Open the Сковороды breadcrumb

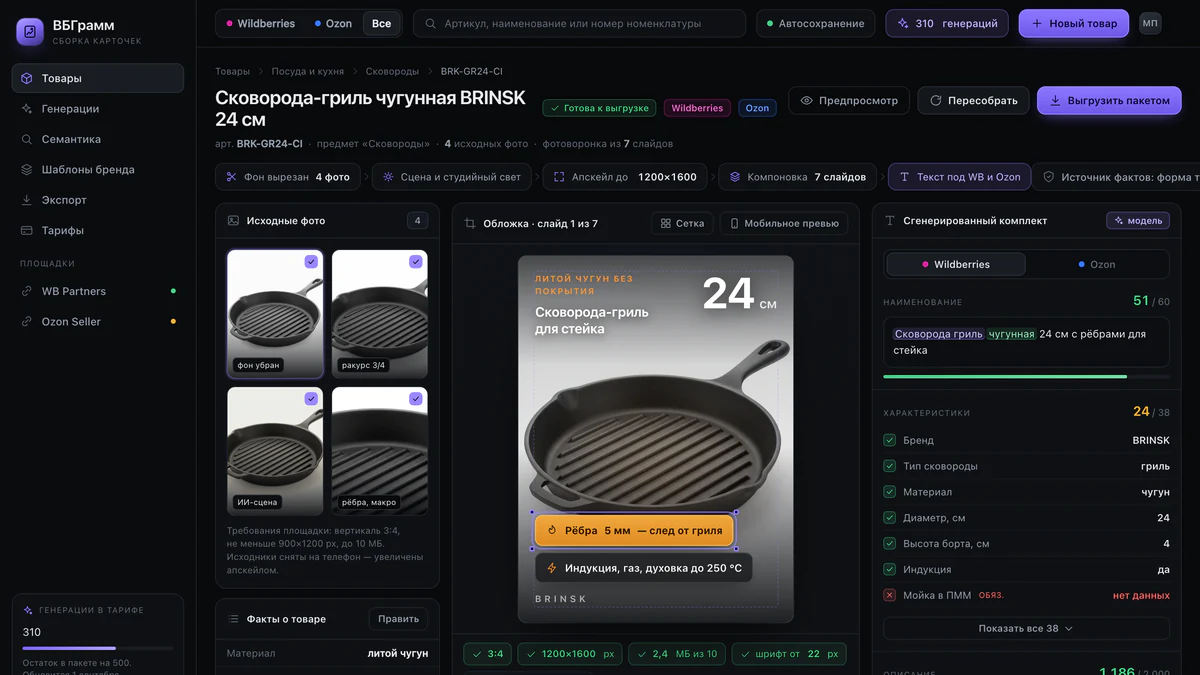click(392, 72)
